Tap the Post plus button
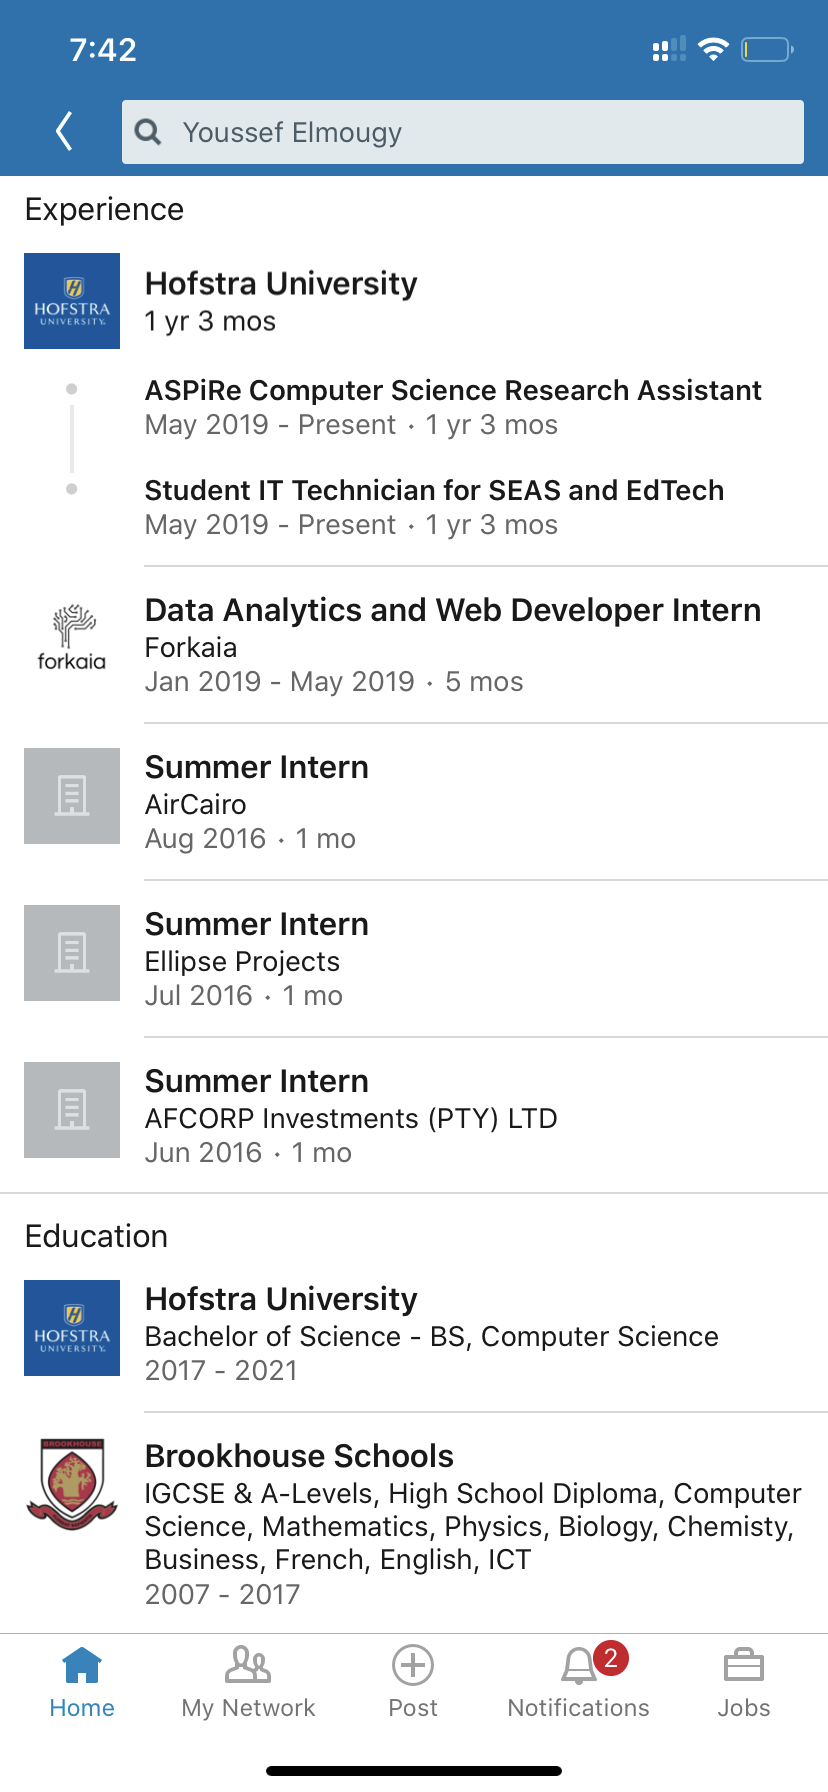This screenshot has width=828, height=1792. coord(413,1682)
